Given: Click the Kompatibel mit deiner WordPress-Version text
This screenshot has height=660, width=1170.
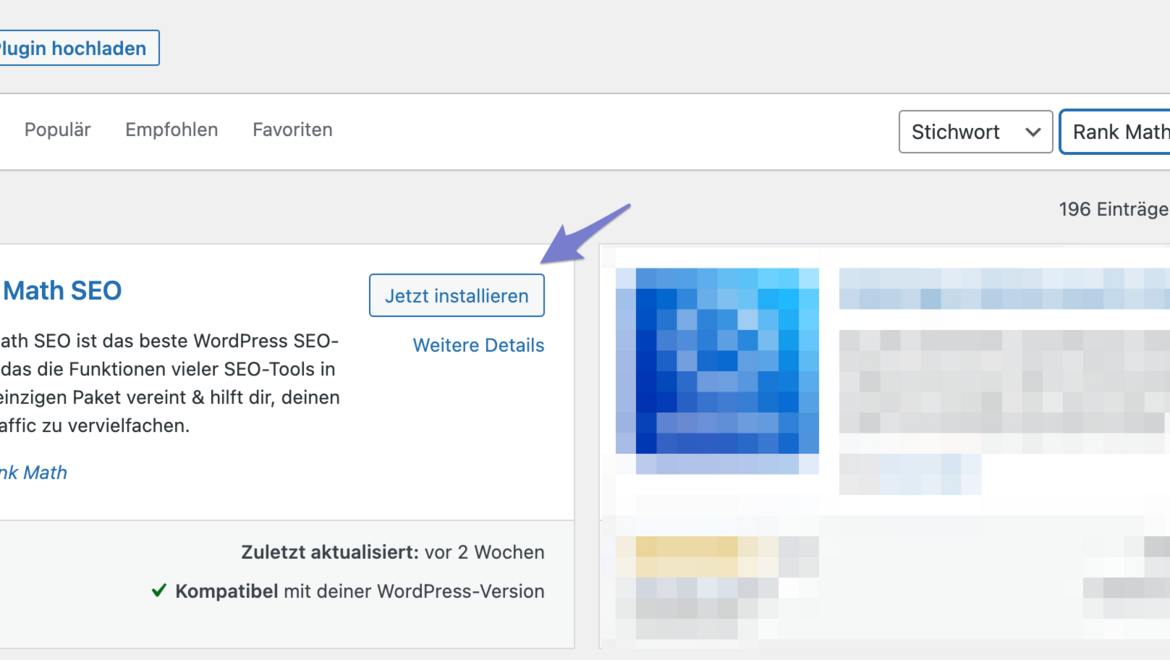Looking at the screenshot, I should (x=360, y=591).
